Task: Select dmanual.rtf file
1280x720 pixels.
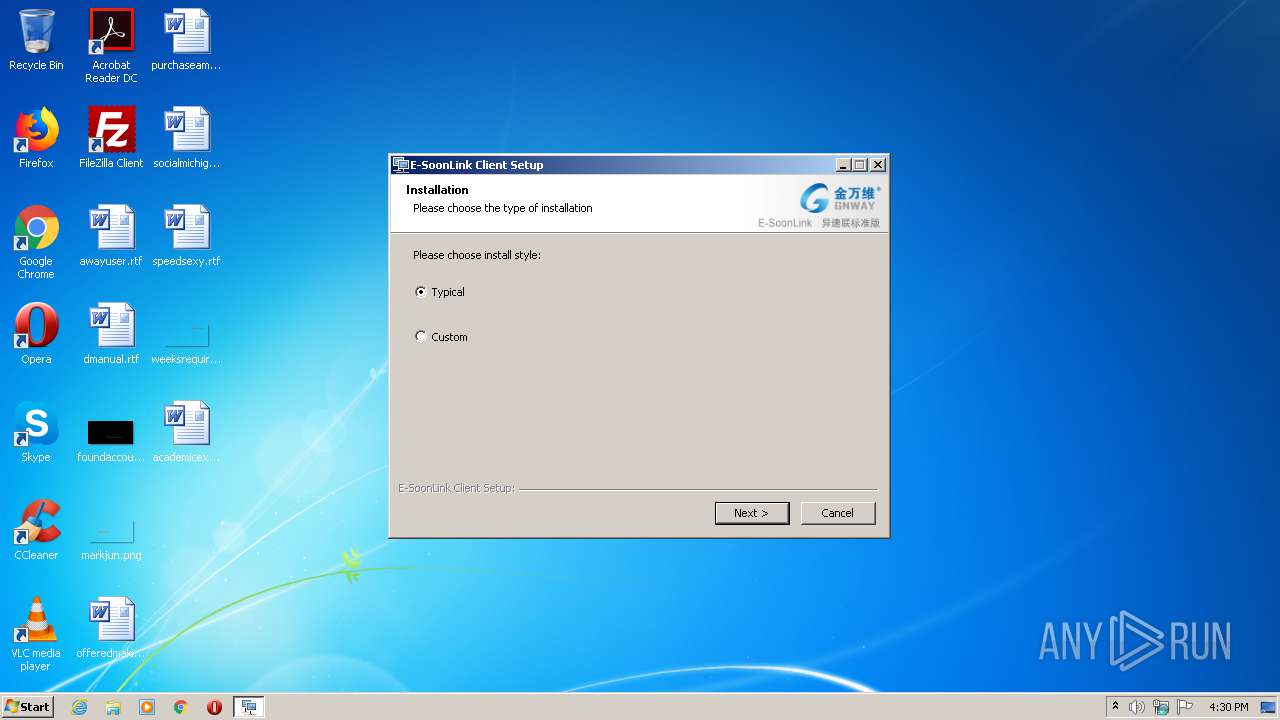Action: (111, 334)
